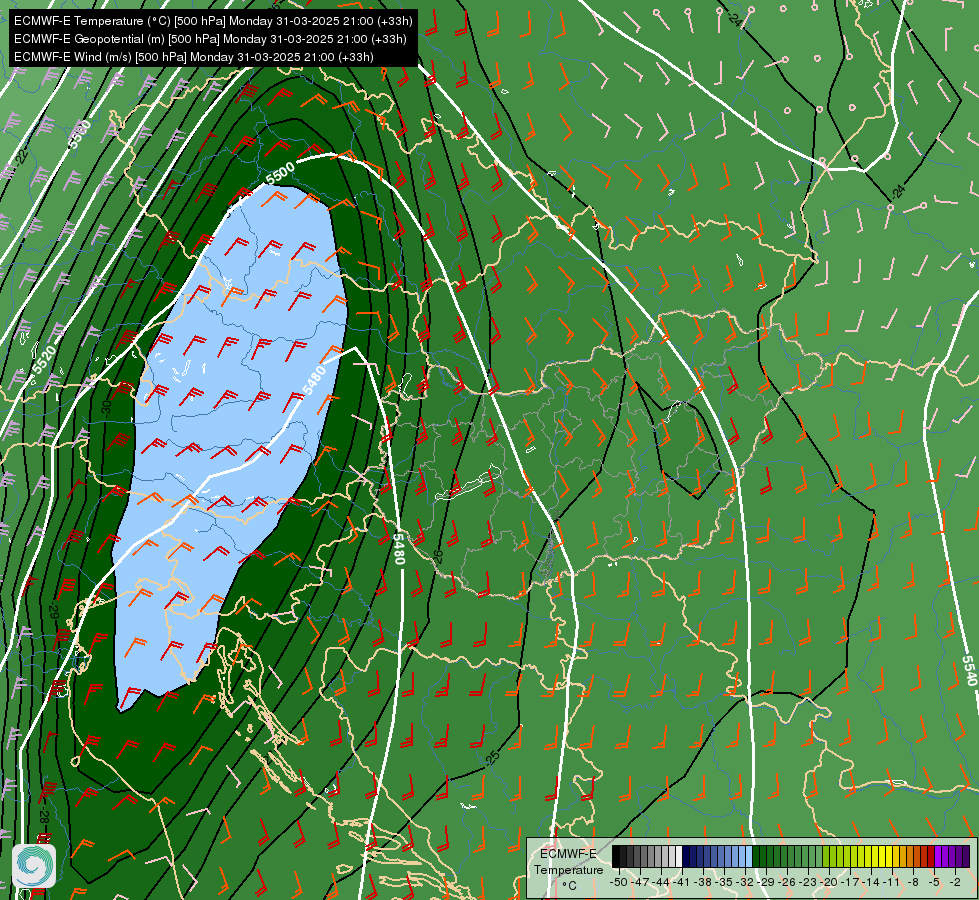Pick the purple swatch at legend's warmest end
This screenshot has width=979, height=900.
pyautogui.click(x=966, y=856)
